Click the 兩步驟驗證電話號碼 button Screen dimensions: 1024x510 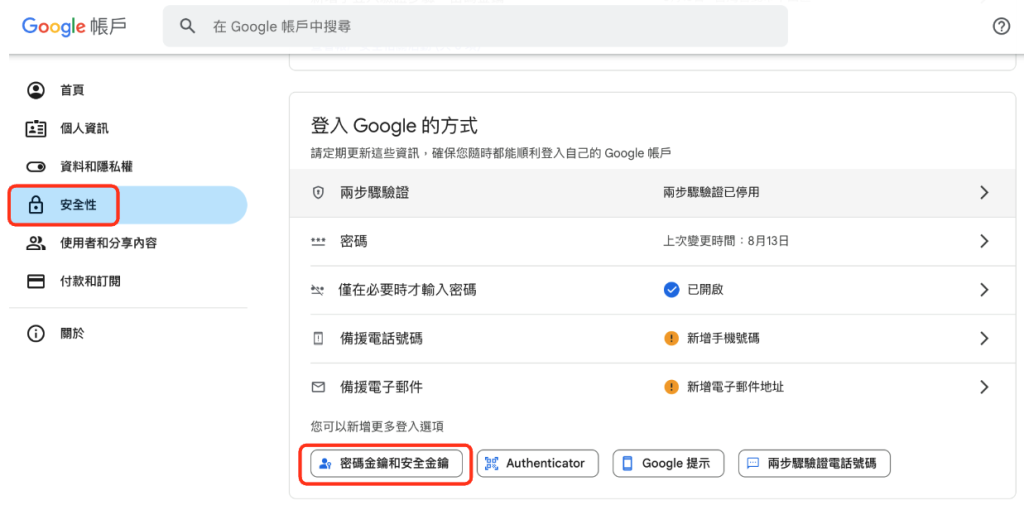814,464
